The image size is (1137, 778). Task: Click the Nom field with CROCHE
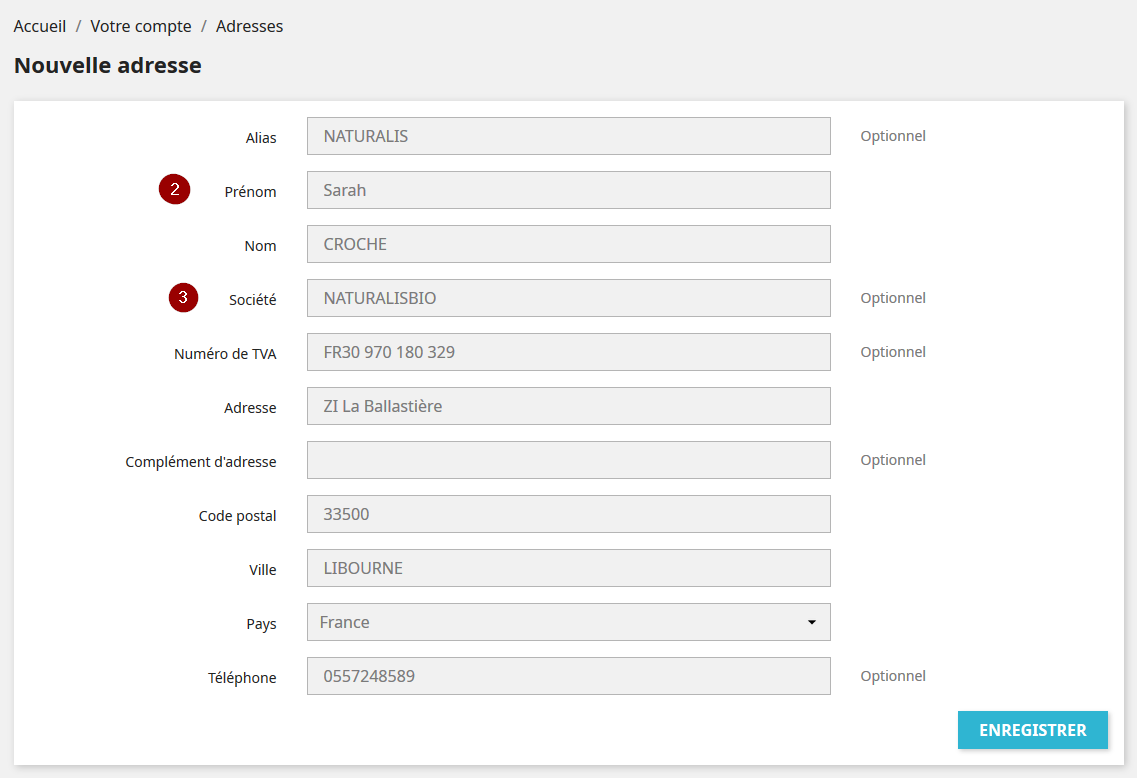[x=568, y=244]
